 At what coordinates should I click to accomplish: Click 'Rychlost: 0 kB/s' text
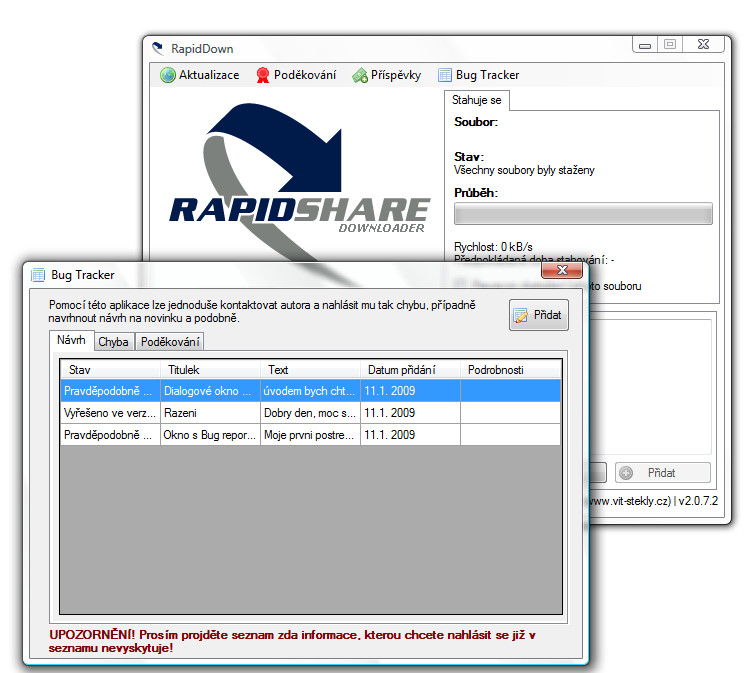(493, 247)
